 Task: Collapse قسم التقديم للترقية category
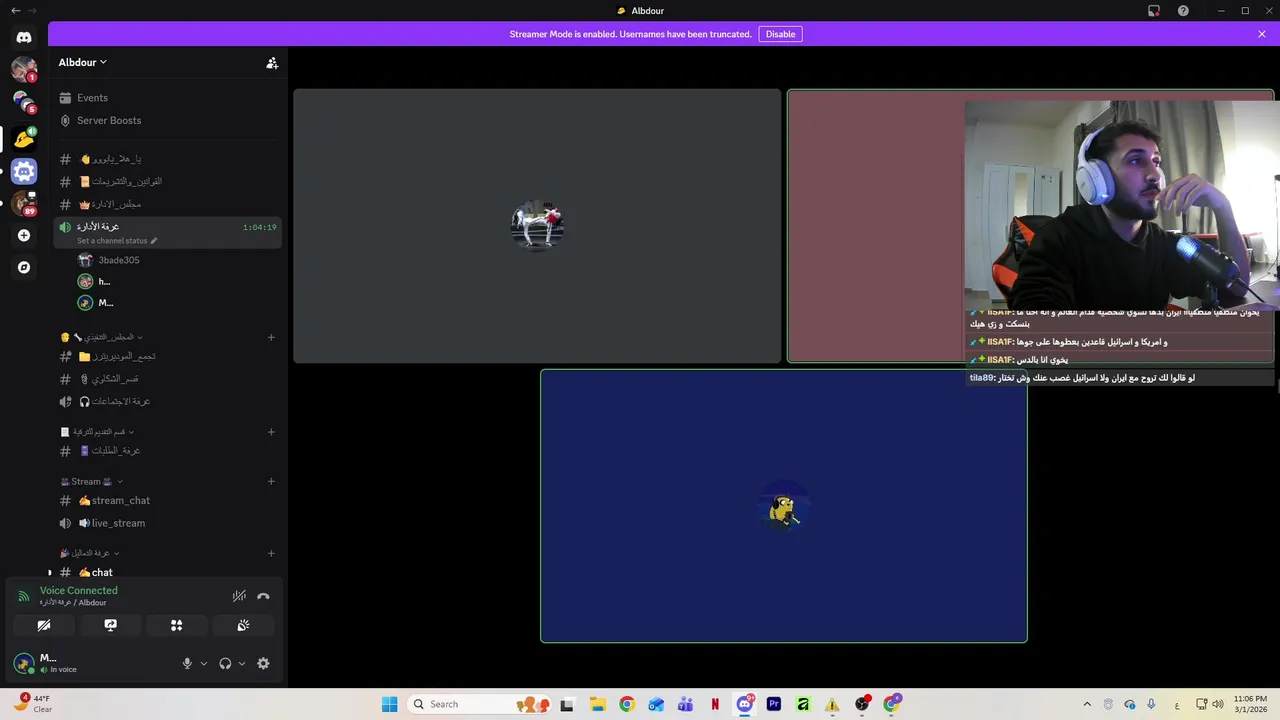tap(97, 432)
